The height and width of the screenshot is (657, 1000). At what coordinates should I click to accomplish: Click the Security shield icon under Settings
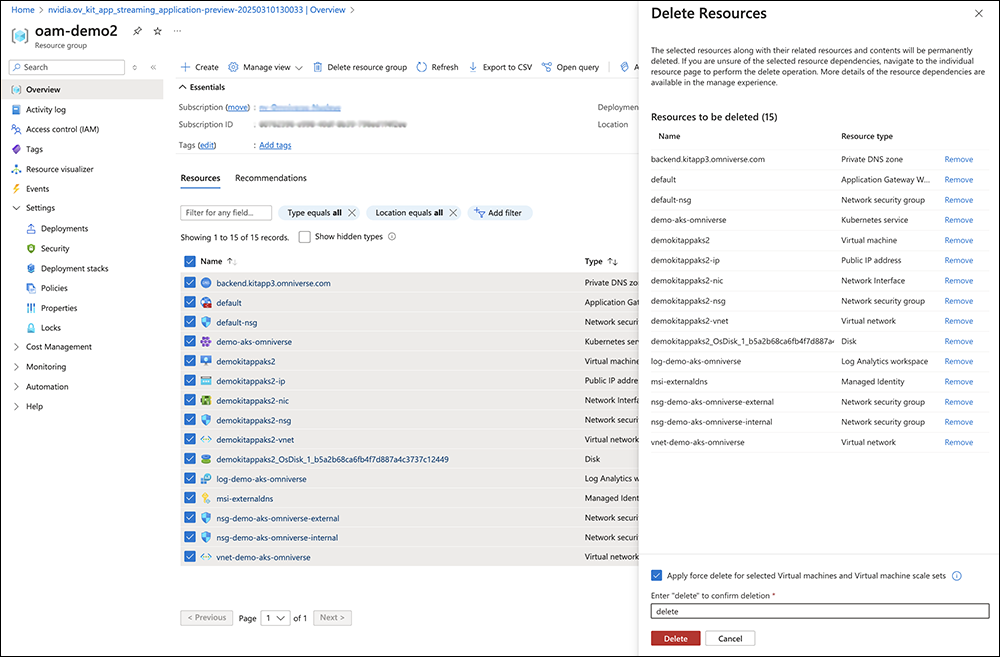[31, 248]
